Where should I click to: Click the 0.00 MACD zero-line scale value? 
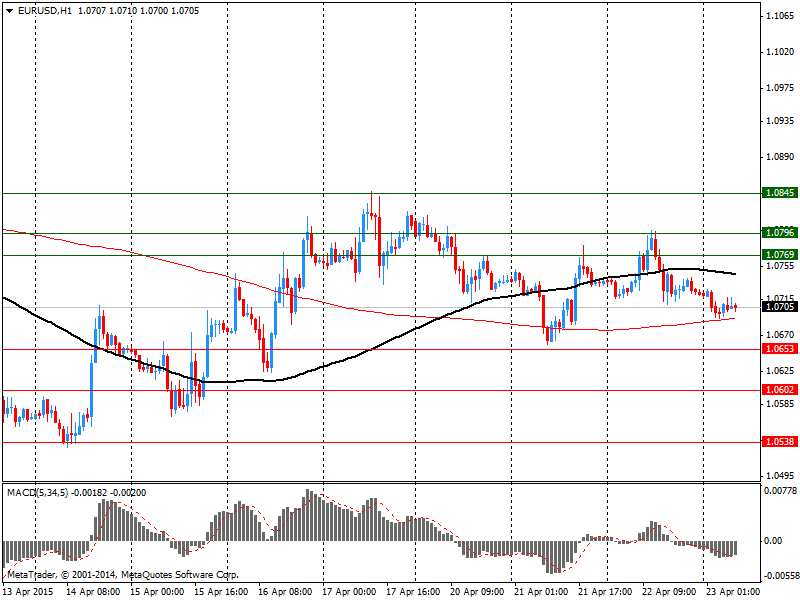pos(774,541)
